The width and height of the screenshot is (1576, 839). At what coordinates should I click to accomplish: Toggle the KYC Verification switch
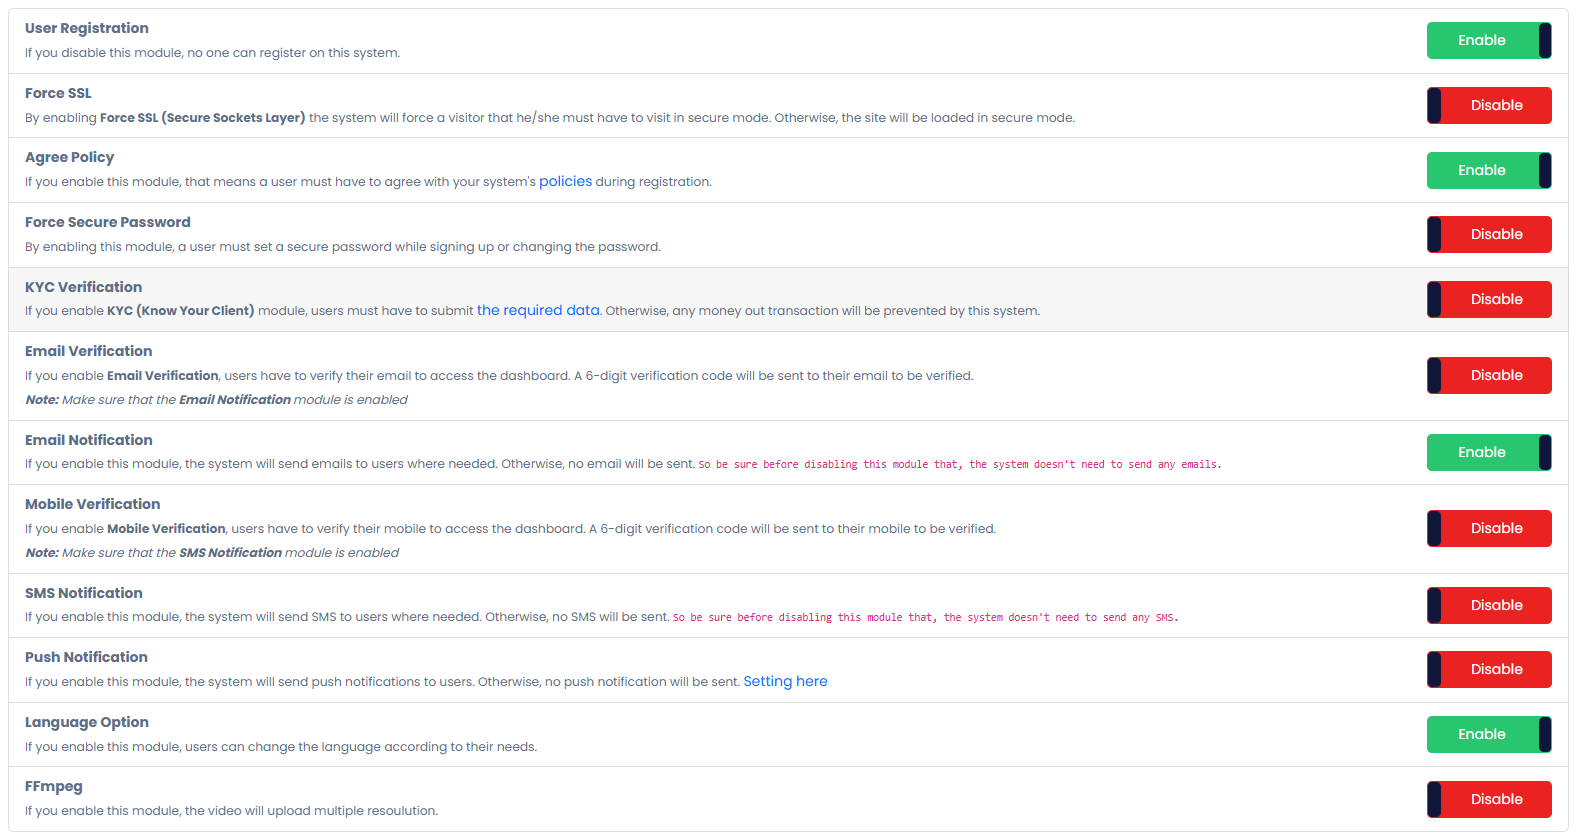coord(1488,299)
